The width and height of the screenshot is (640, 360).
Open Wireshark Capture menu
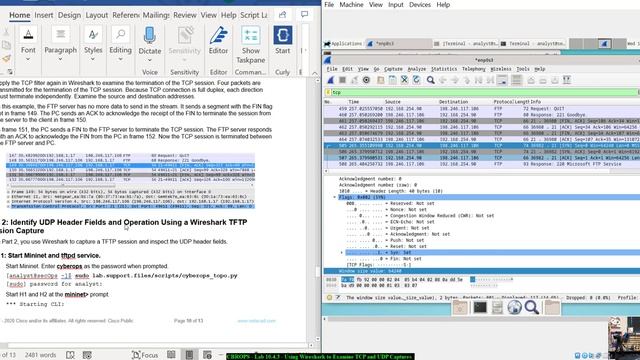(x=393, y=69)
